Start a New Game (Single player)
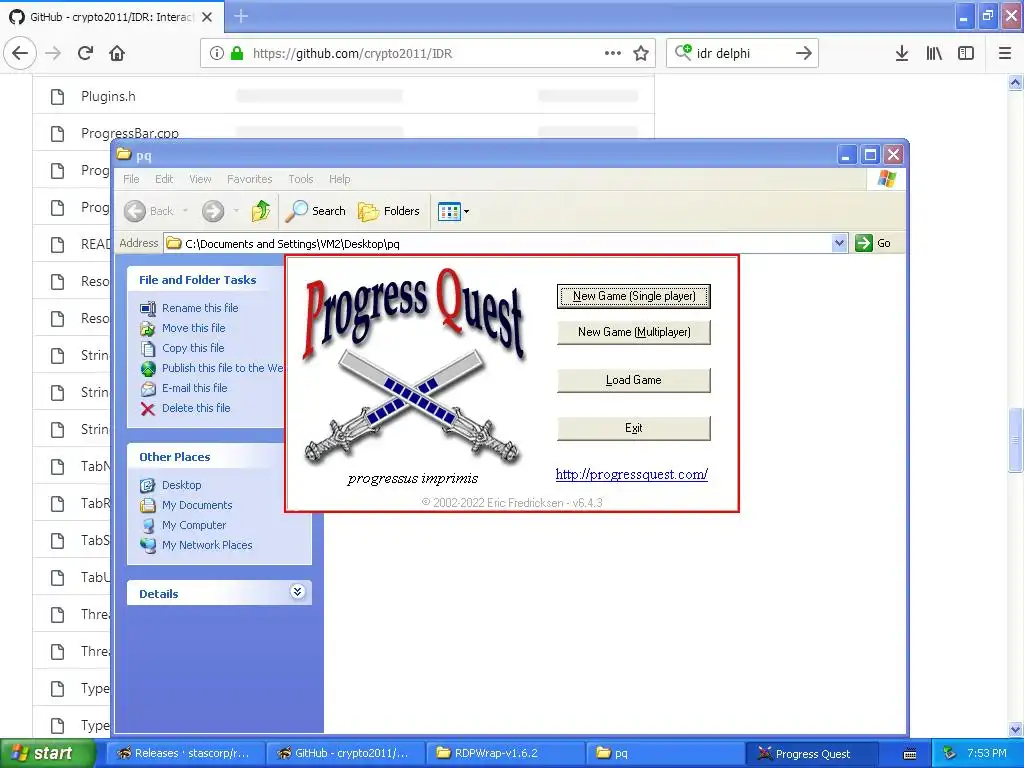1024x768 pixels. [633, 296]
